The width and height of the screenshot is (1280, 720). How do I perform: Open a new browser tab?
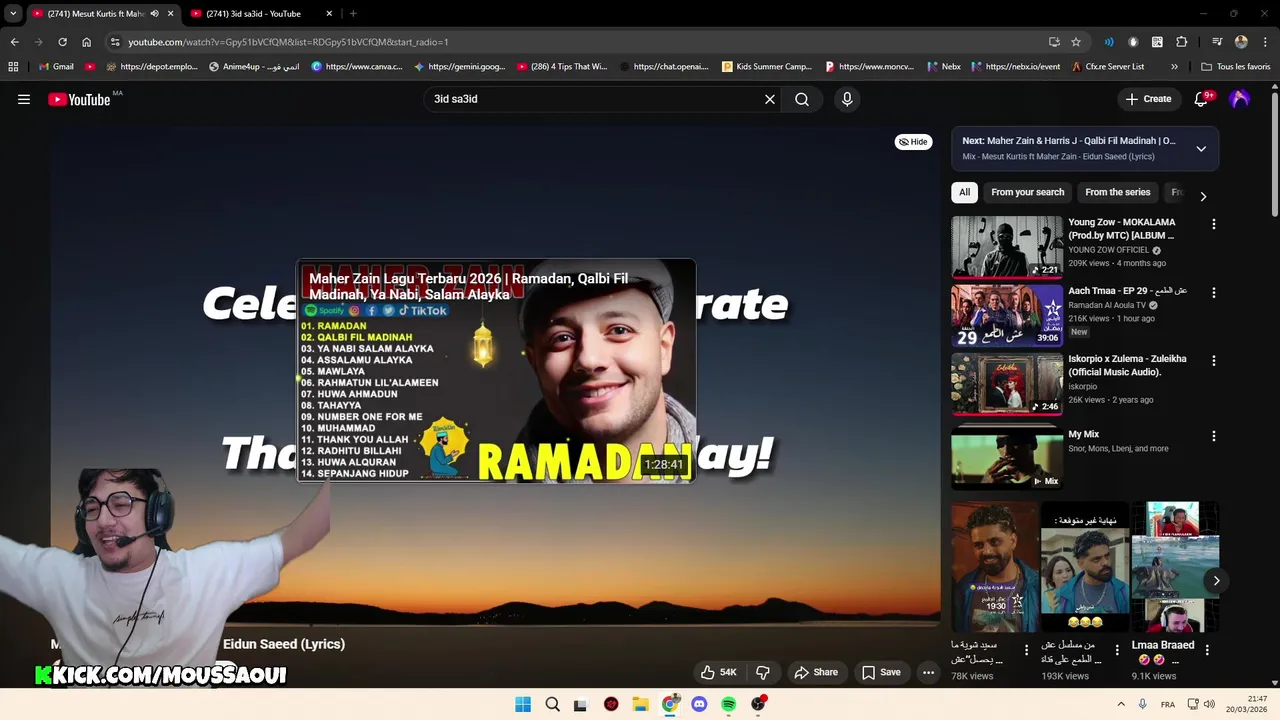353,14
